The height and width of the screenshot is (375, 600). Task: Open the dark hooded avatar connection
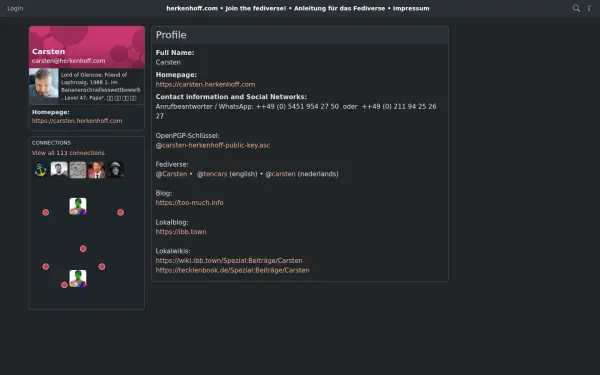click(115, 170)
